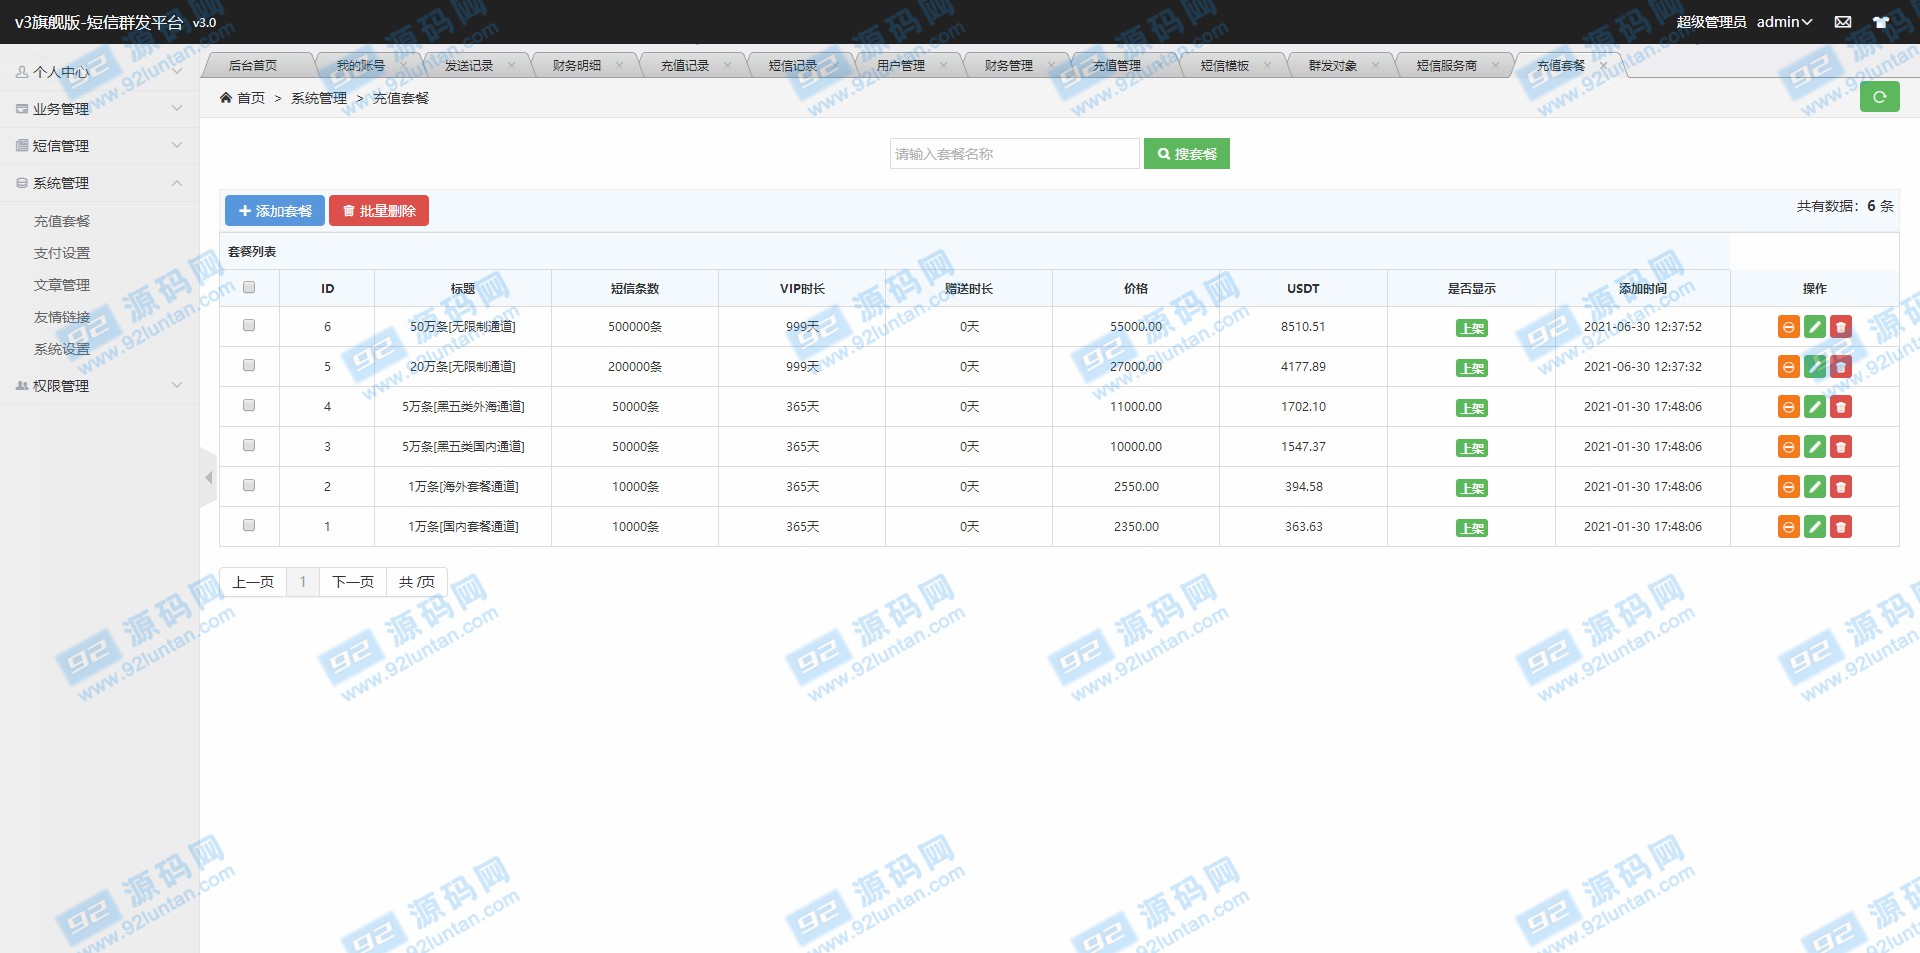Viewport: 1920px width, 953px height.
Task: Open the admin user dropdown
Action: tap(1784, 22)
